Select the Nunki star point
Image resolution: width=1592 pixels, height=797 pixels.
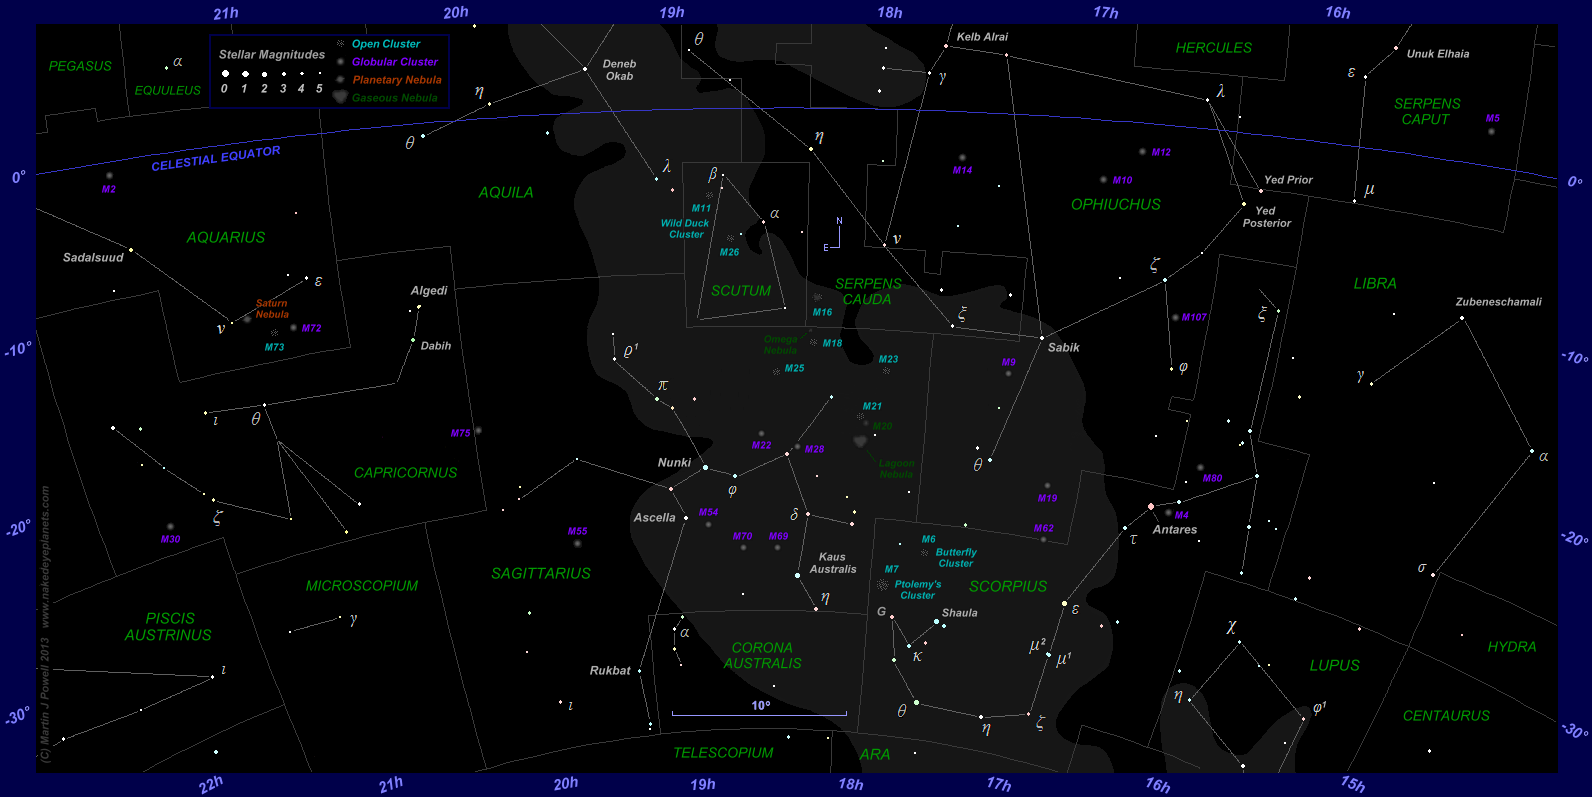tap(705, 467)
